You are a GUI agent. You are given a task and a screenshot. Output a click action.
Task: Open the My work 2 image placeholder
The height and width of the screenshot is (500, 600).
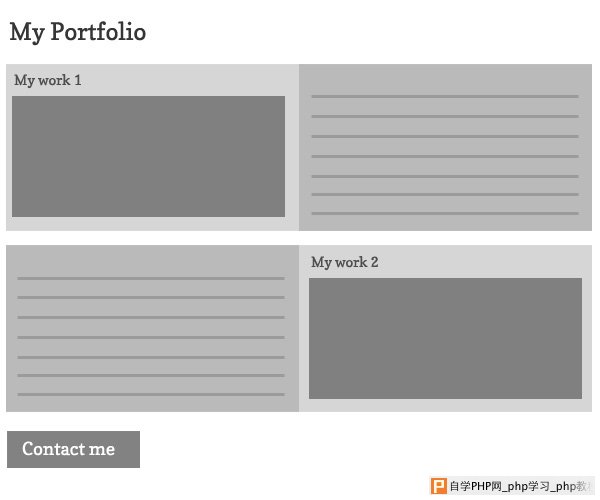coord(445,339)
